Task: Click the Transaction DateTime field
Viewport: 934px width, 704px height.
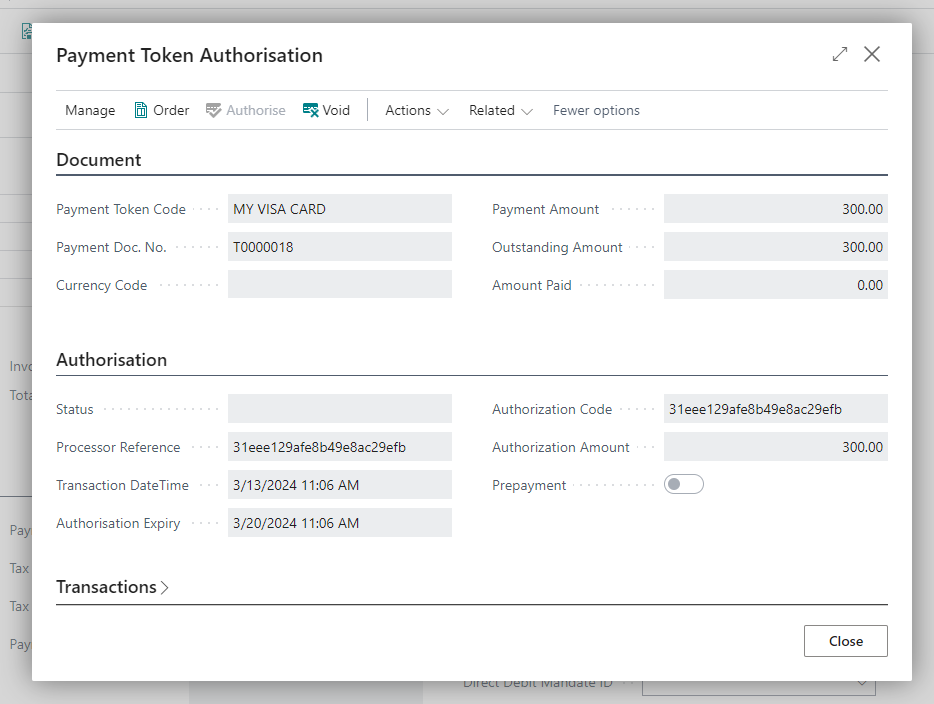Action: [340, 485]
